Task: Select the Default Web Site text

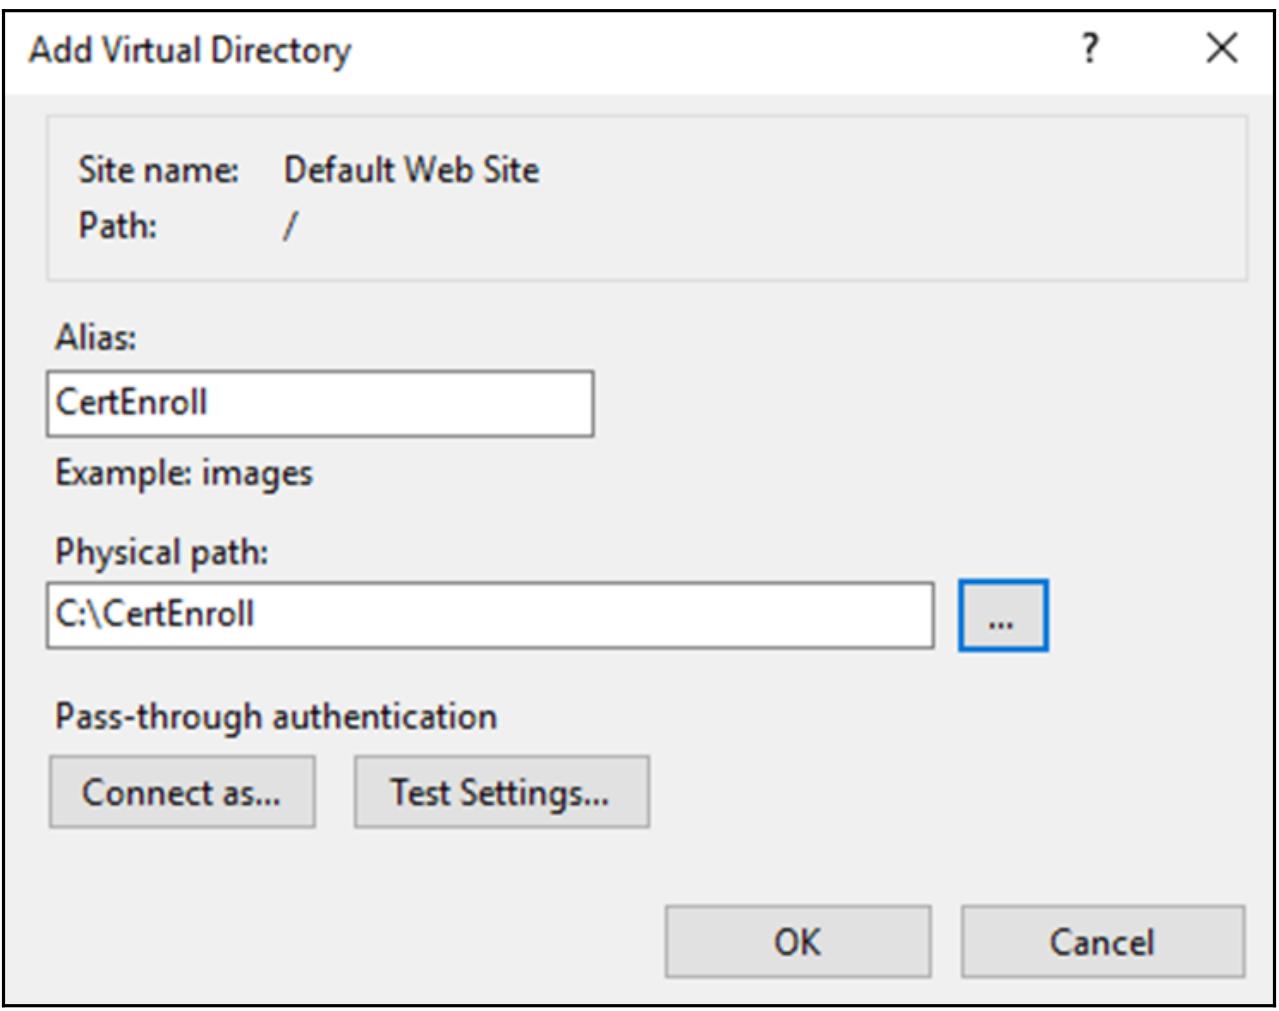Action: (411, 170)
